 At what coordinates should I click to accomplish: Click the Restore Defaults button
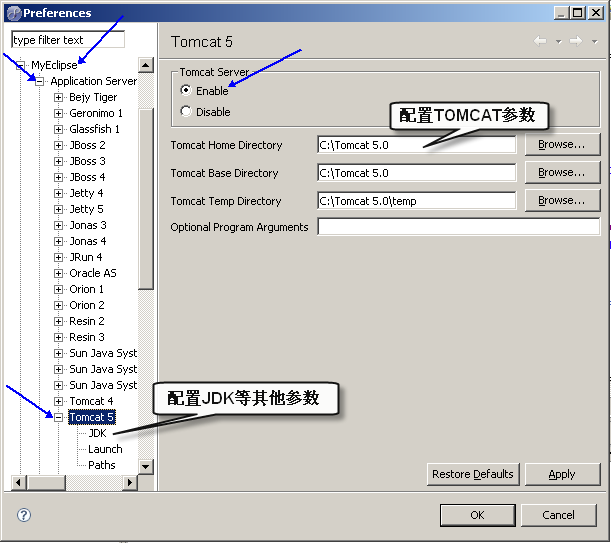pyautogui.click(x=472, y=474)
